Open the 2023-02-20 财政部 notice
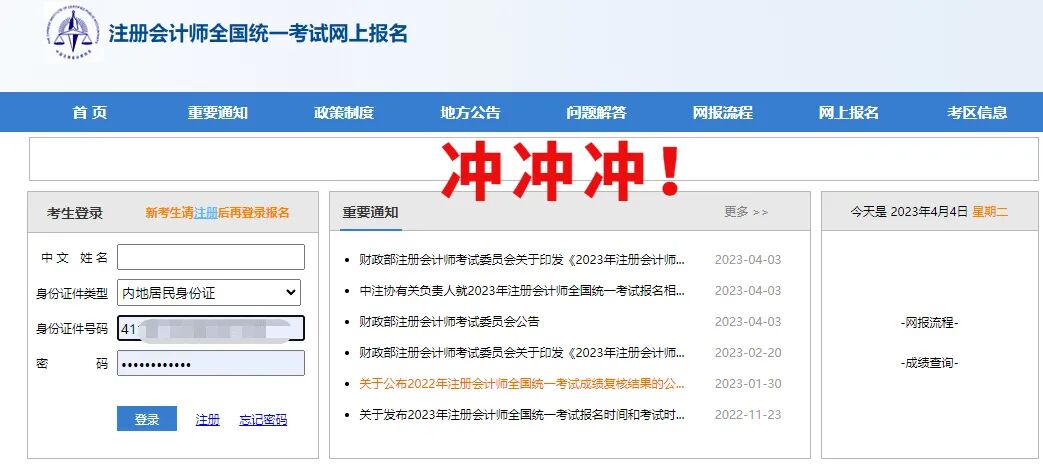The image size is (1043, 466). click(522, 352)
